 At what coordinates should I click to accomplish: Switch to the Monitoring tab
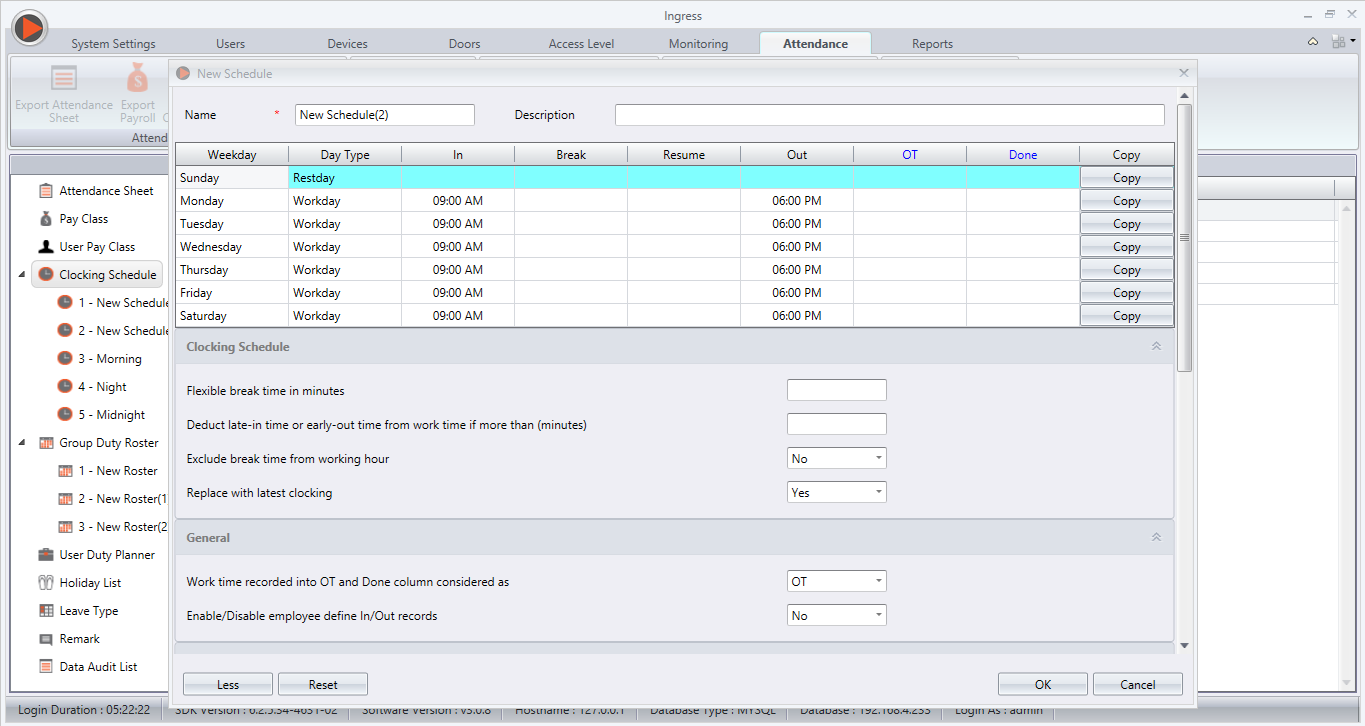[x=698, y=43]
